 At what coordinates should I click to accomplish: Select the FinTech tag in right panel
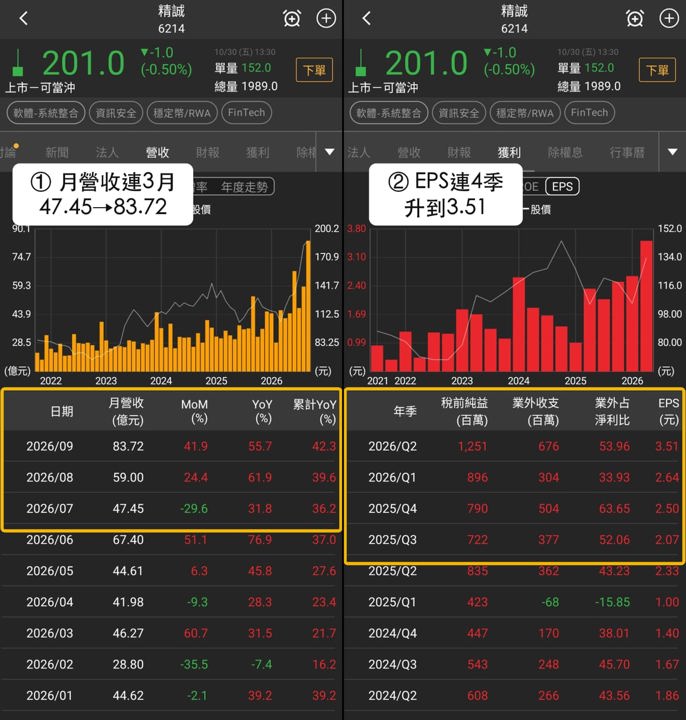(590, 113)
